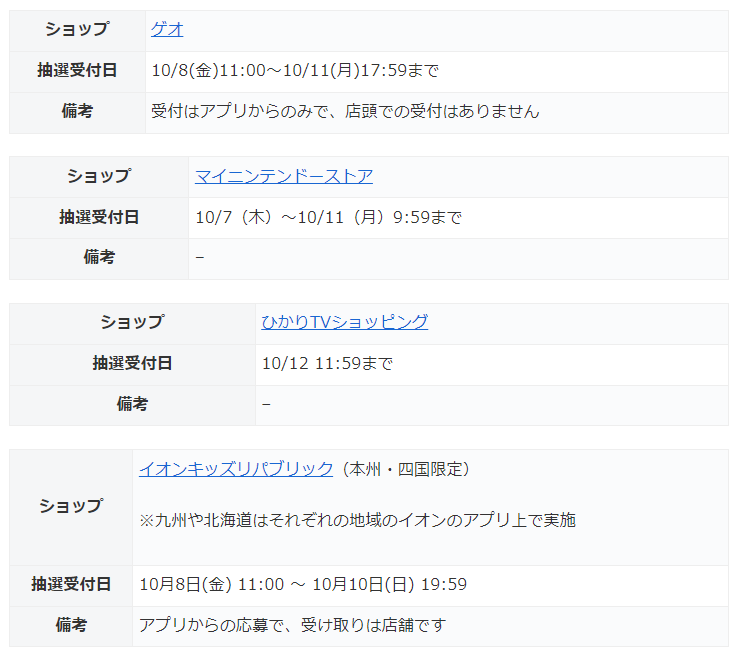The image size is (737, 656).
Task: Visit the イオンキッズリパブリック link
Action: coord(236,469)
